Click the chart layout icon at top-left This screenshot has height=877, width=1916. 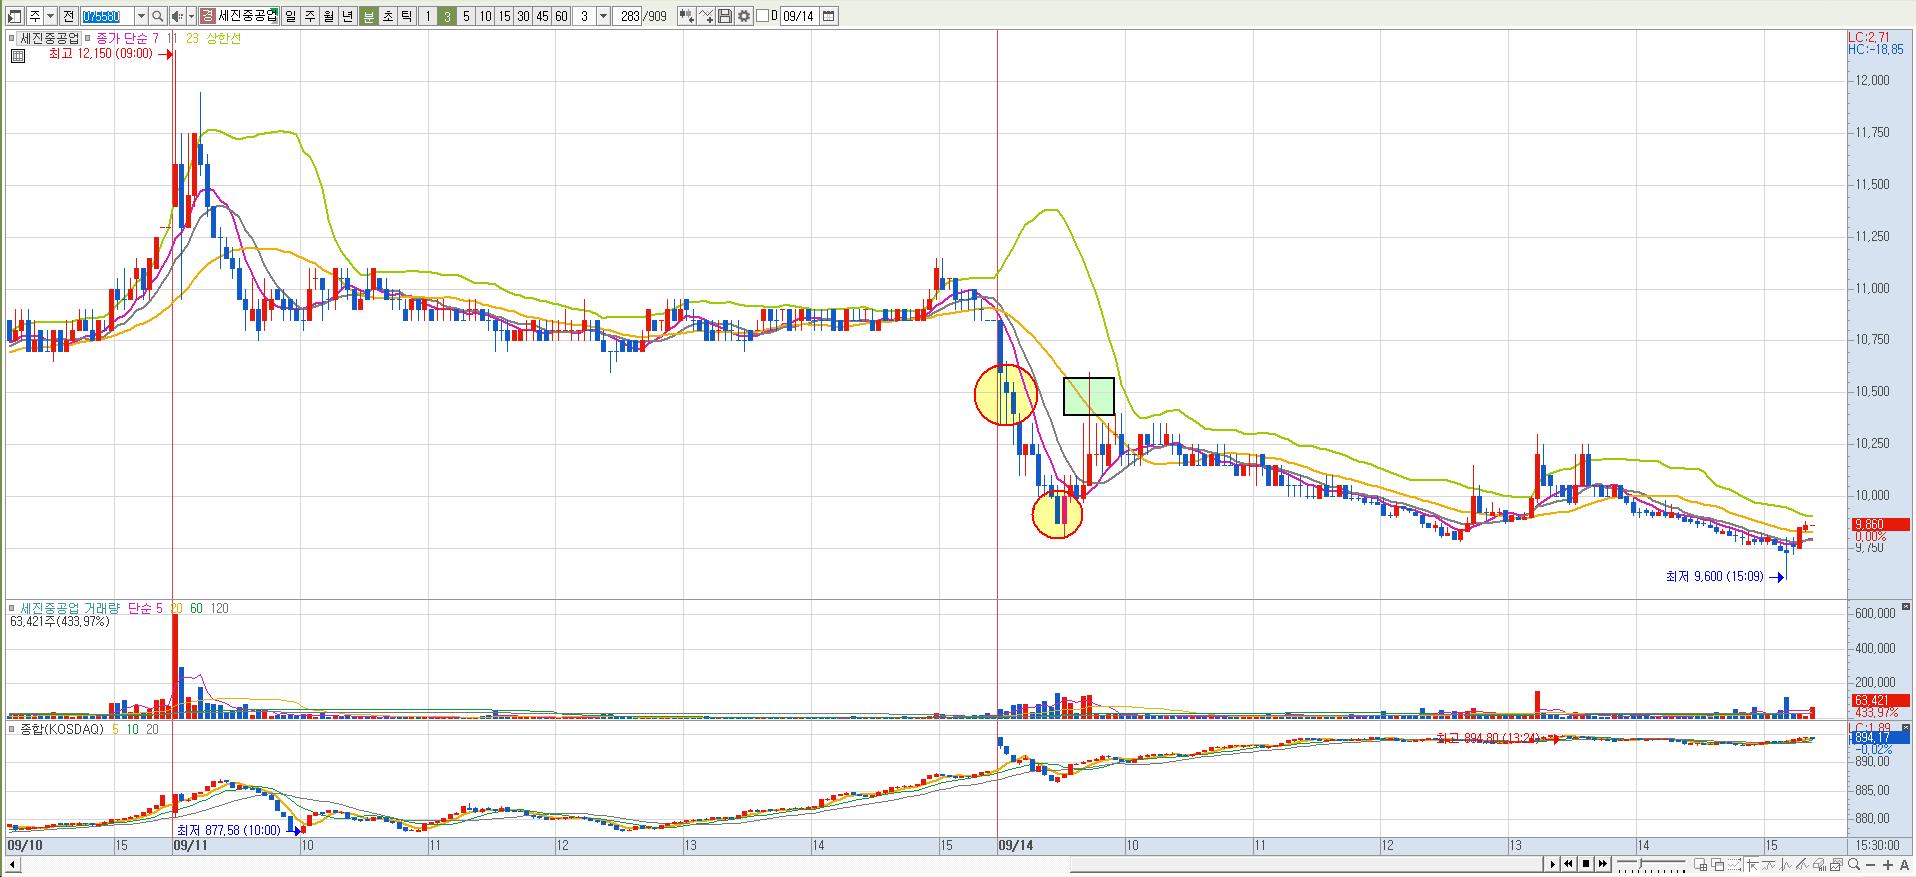point(14,16)
